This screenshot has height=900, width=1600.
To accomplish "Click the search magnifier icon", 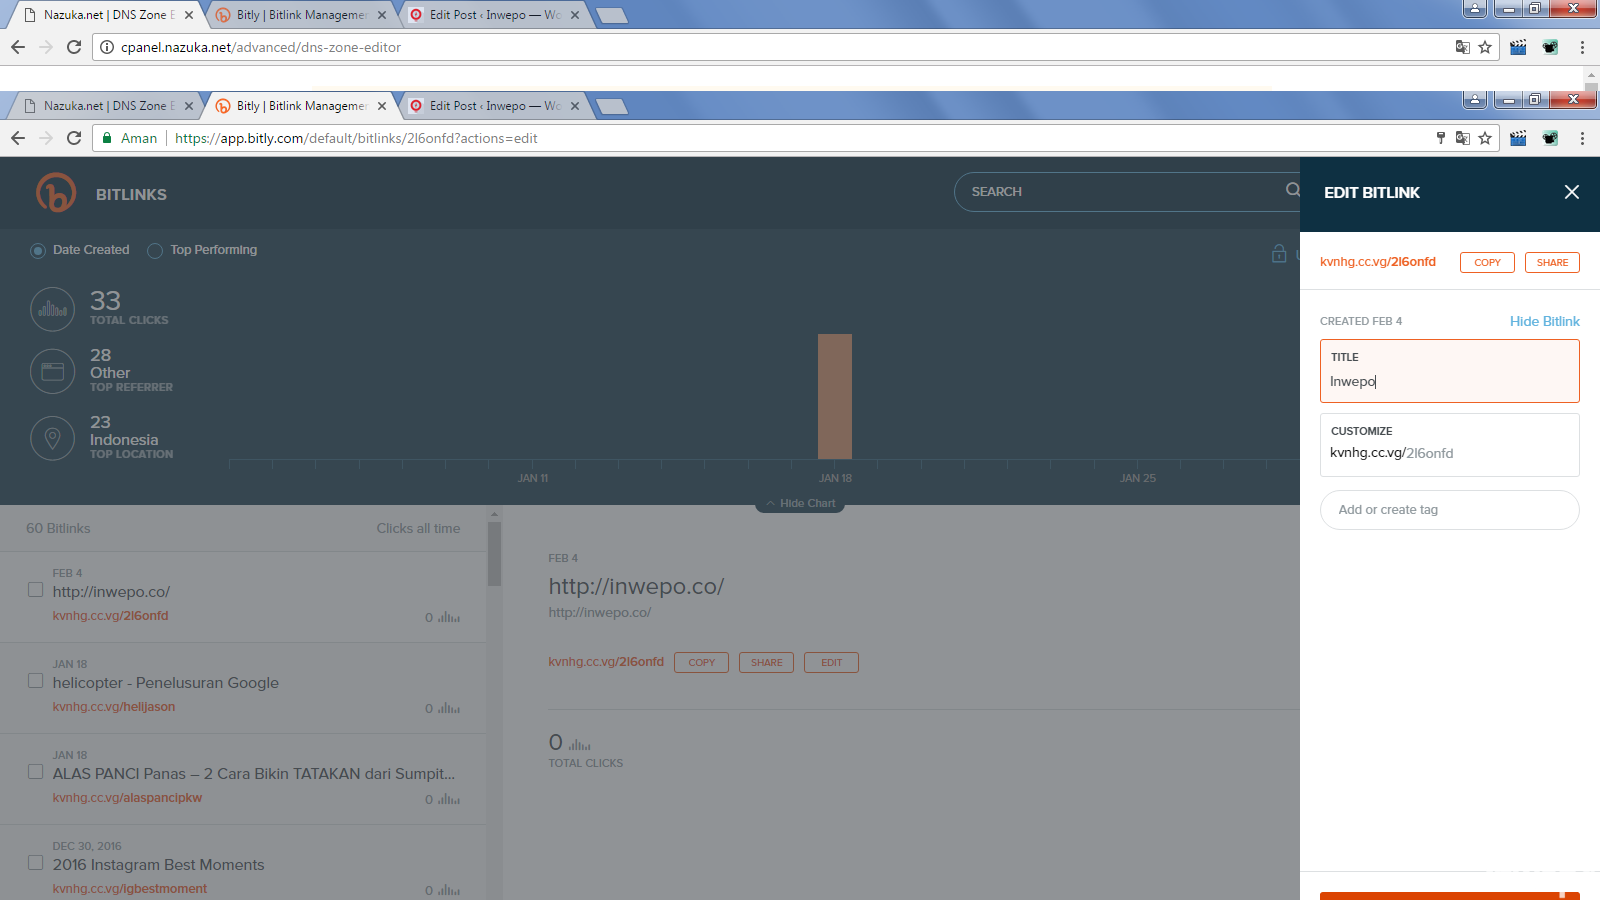I will (x=1293, y=190).
